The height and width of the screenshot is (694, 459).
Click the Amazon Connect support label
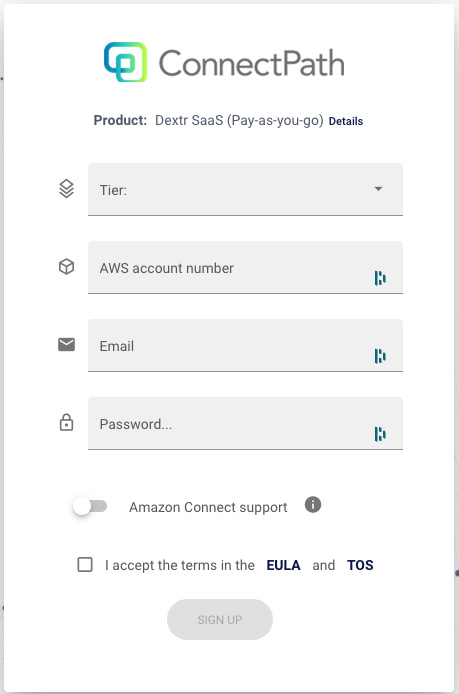point(208,507)
